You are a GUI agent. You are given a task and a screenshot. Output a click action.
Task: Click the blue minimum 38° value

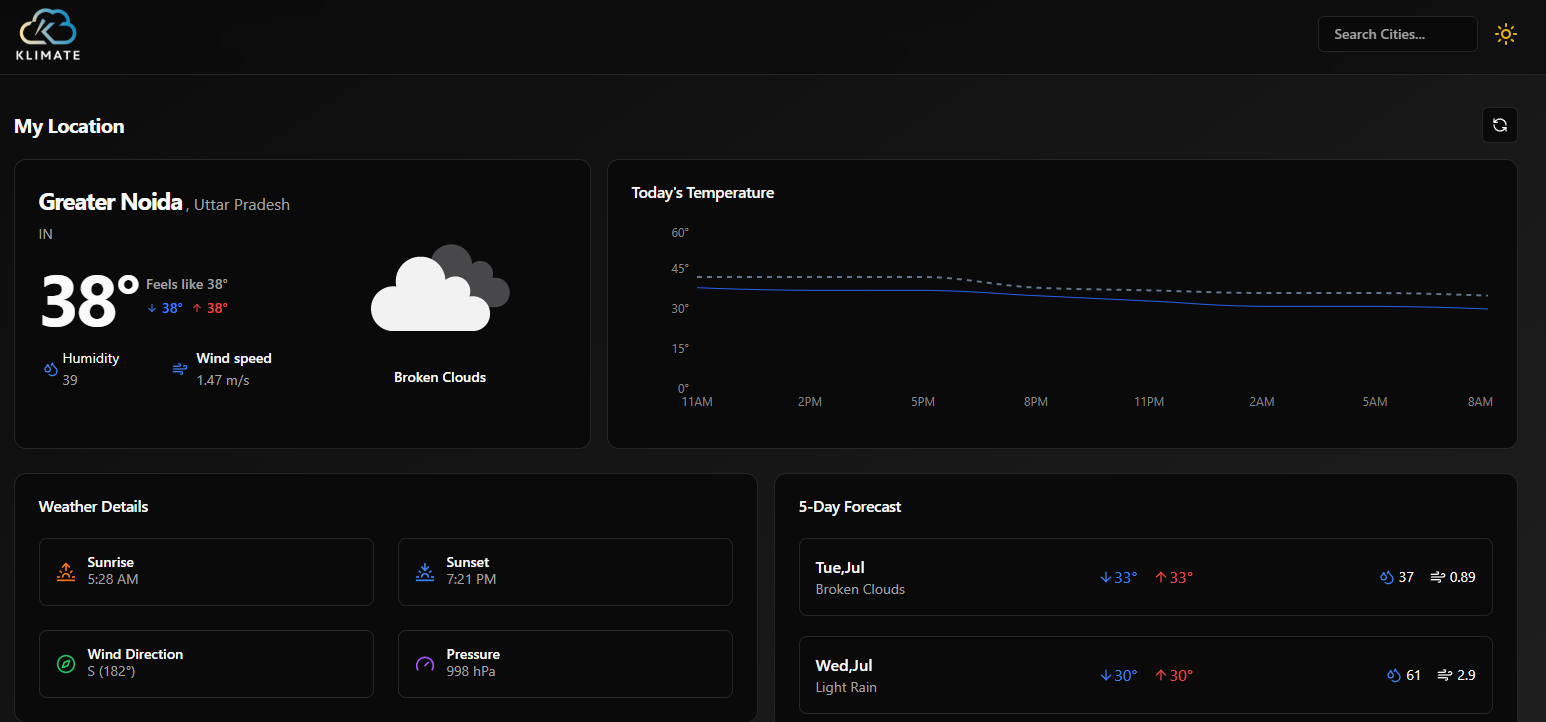pos(172,308)
